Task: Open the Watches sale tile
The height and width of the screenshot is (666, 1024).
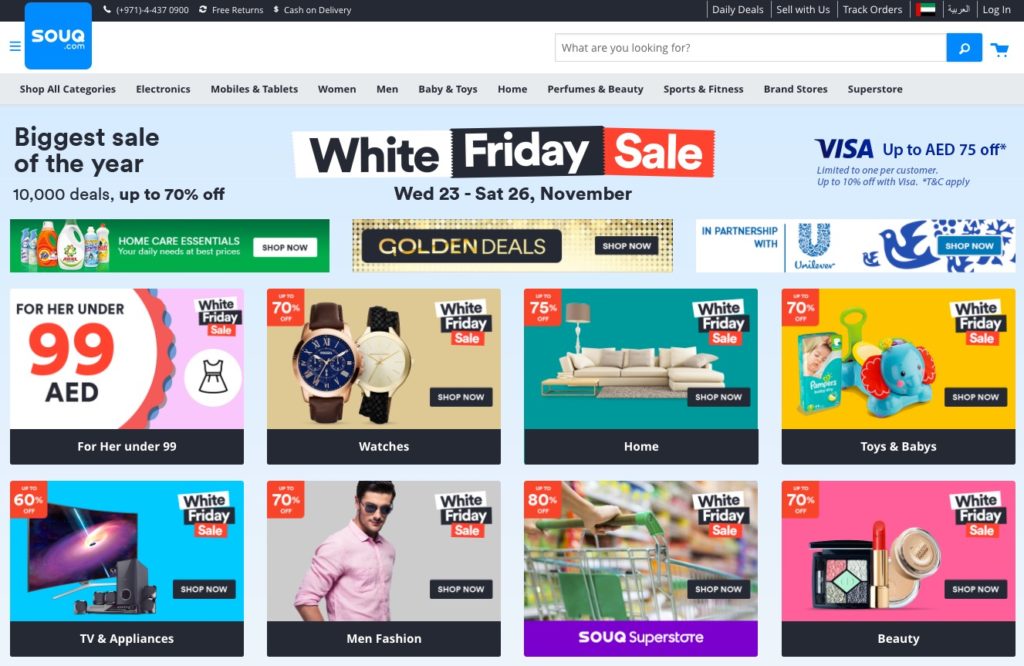Action: 384,377
